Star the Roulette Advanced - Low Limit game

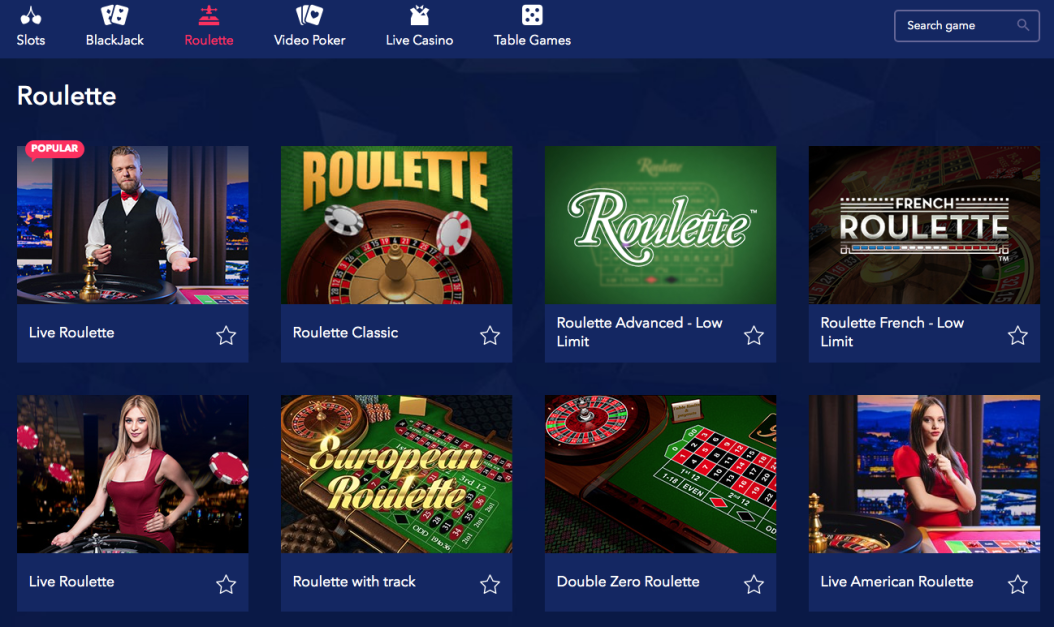[754, 335]
